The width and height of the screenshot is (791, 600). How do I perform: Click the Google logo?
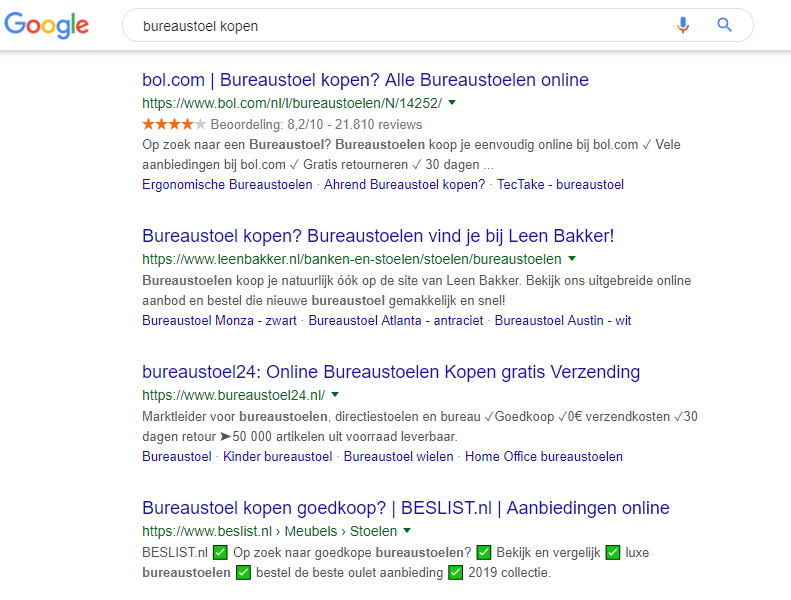pos(46,25)
